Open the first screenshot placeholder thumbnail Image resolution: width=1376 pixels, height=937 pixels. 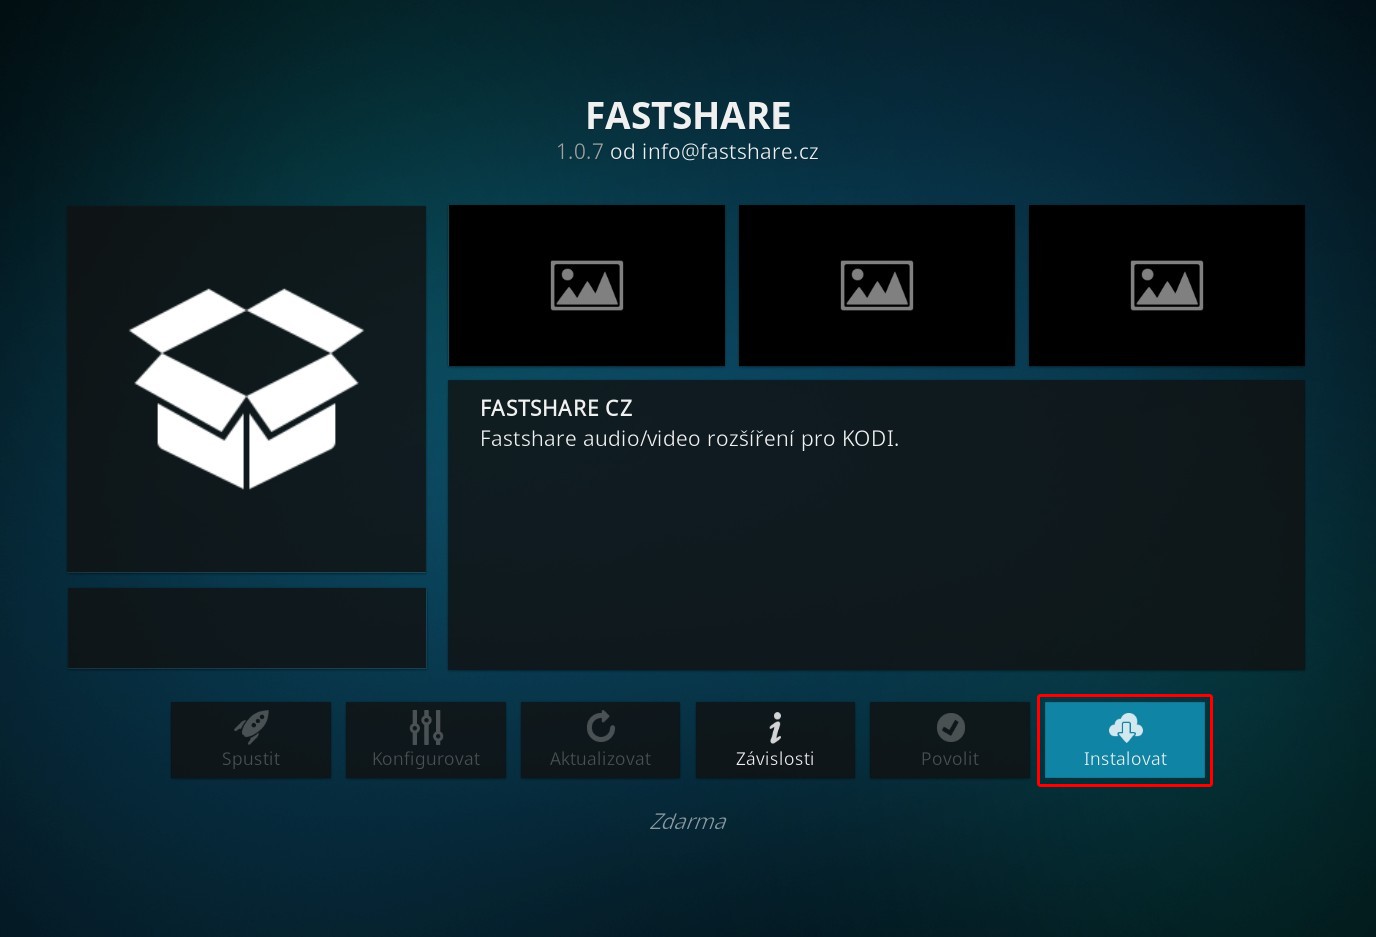point(587,285)
